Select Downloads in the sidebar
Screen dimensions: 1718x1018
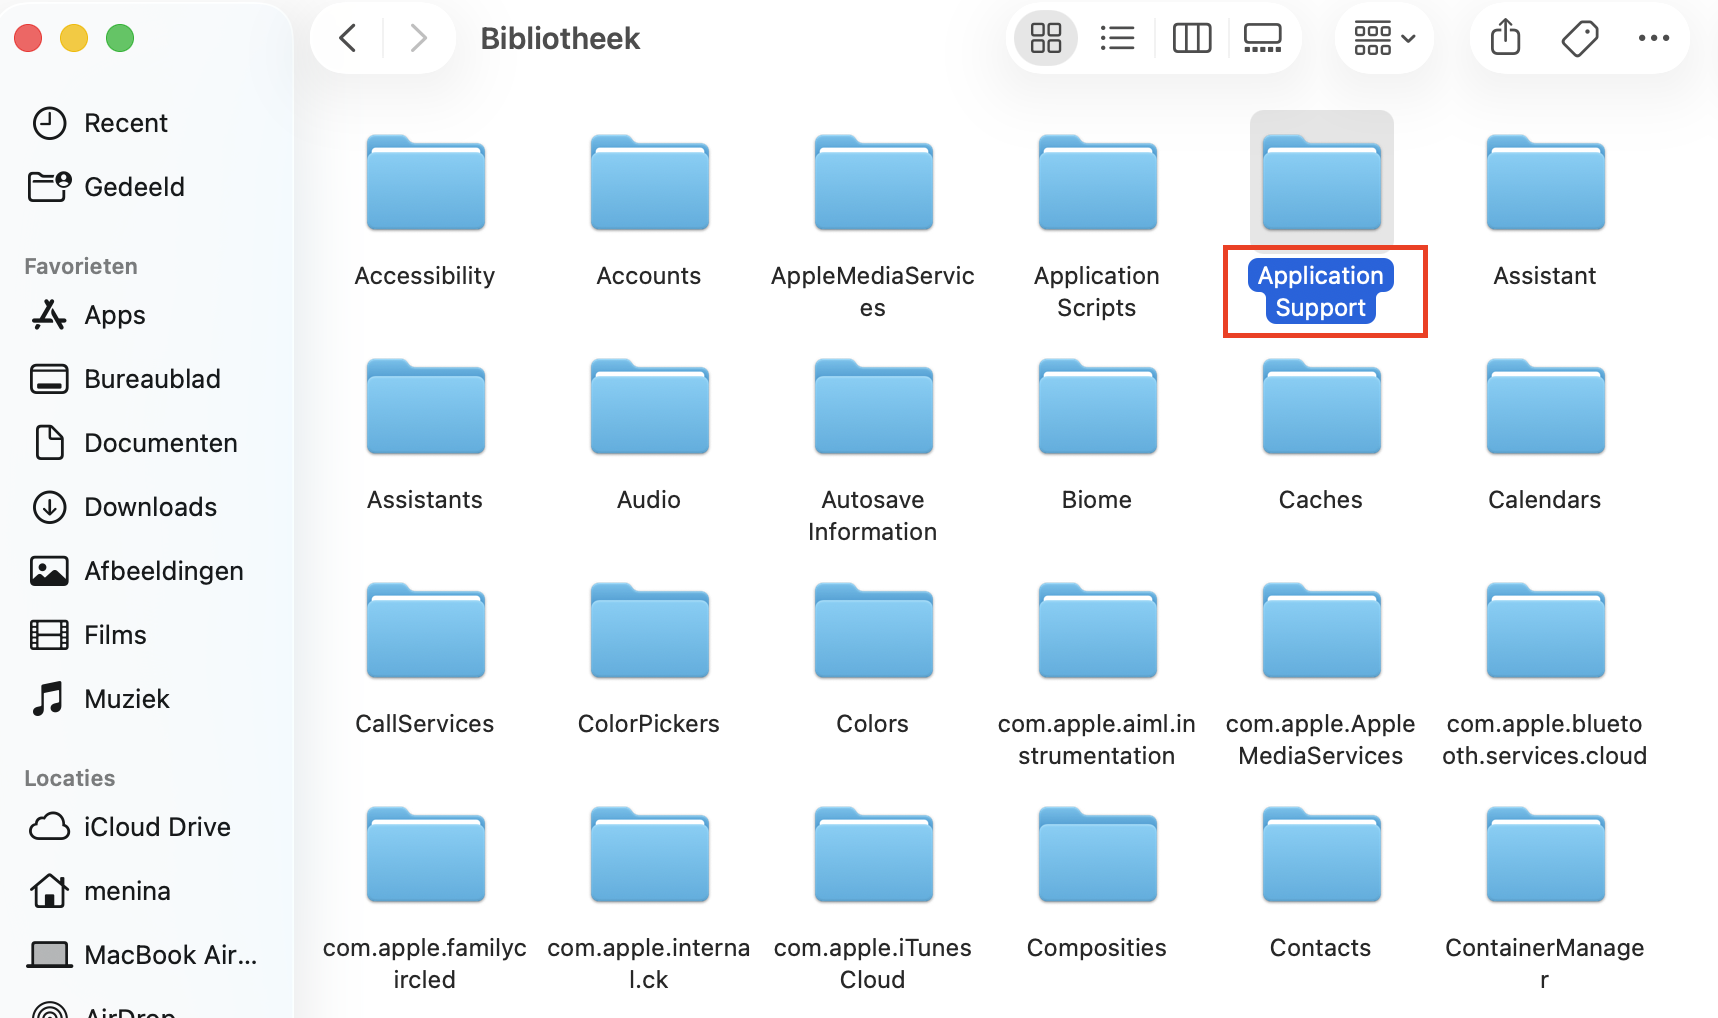[x=150, y=506]
